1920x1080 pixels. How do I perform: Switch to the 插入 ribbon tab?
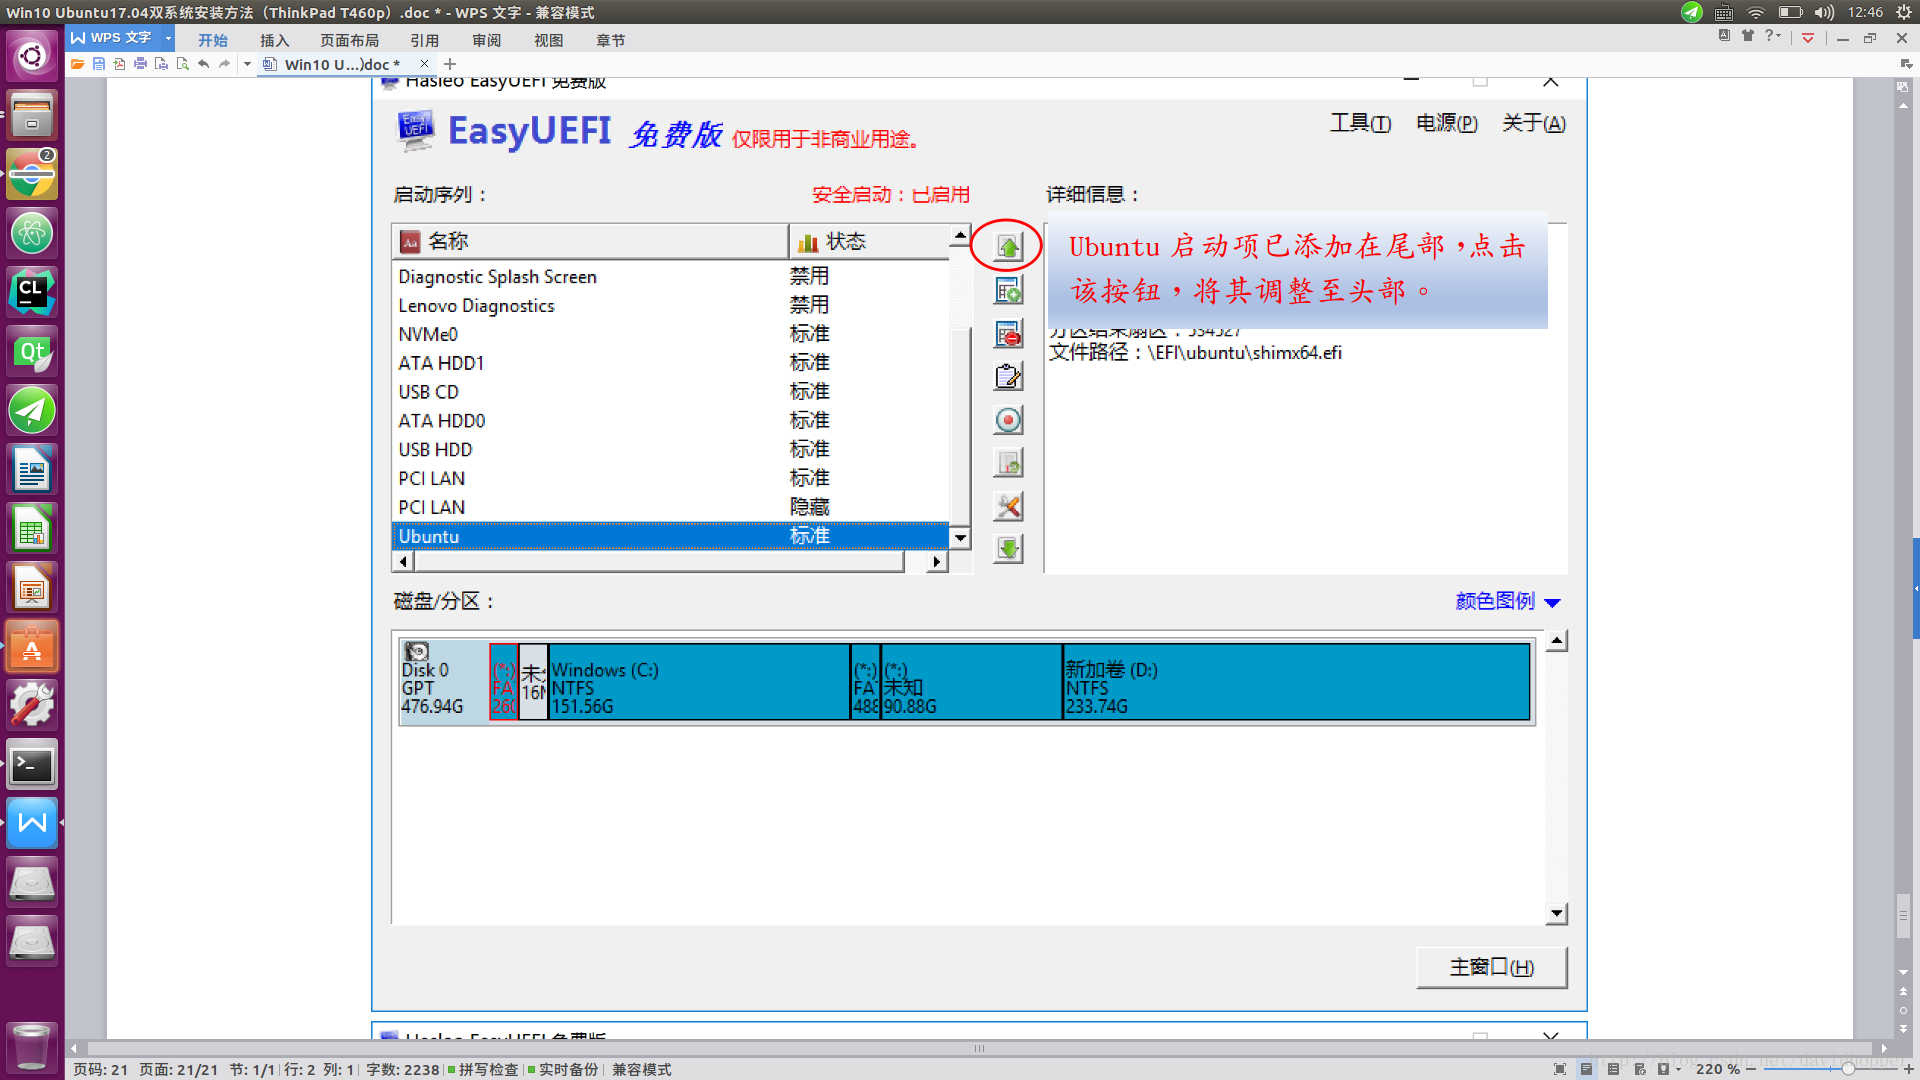[274, 40]
